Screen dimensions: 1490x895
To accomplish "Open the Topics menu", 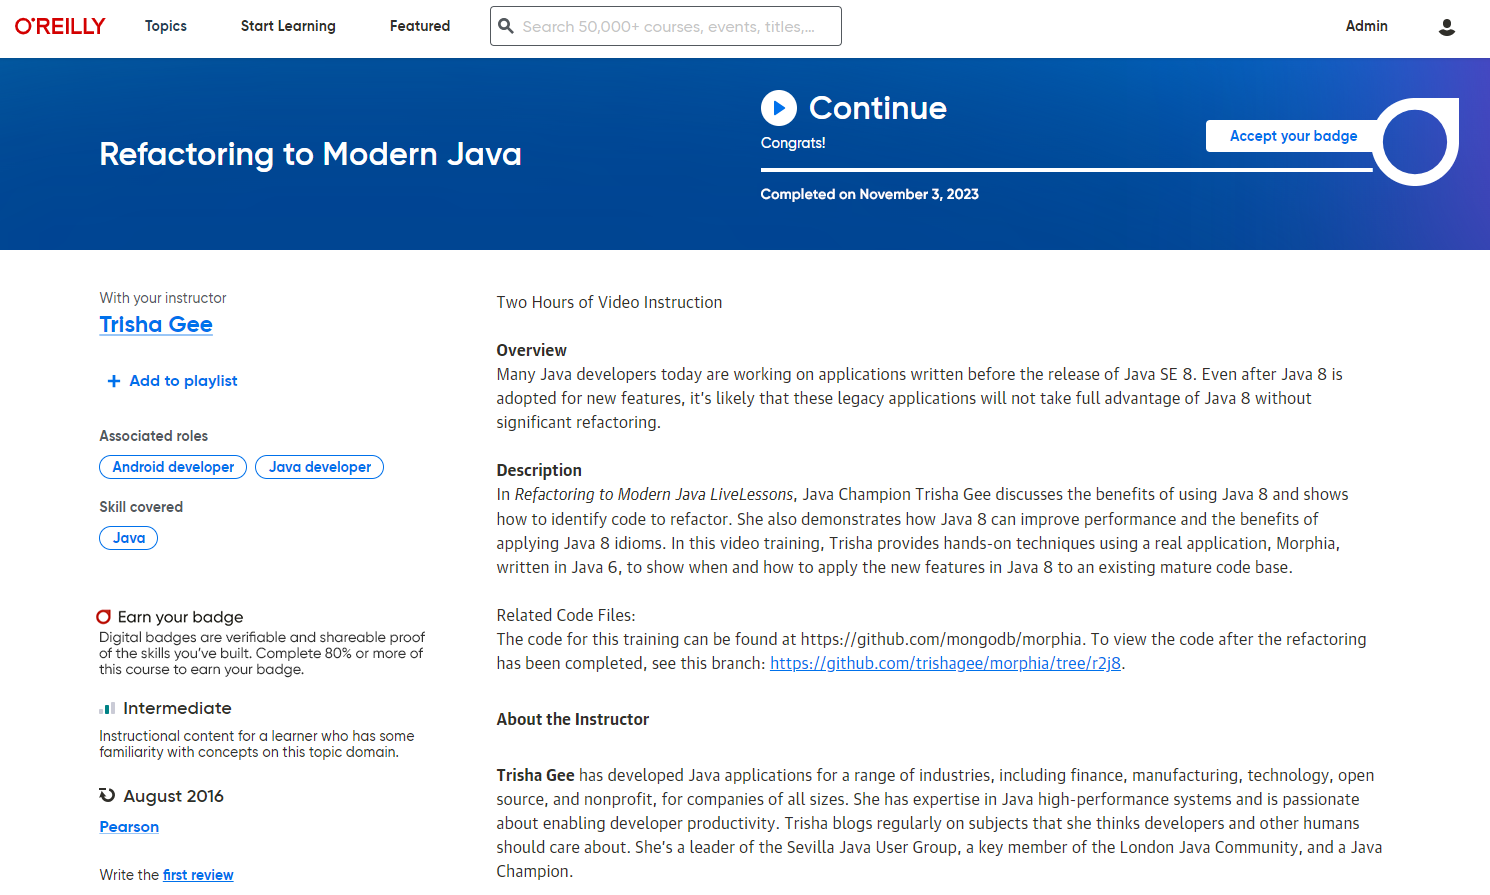I will point(166,26).
